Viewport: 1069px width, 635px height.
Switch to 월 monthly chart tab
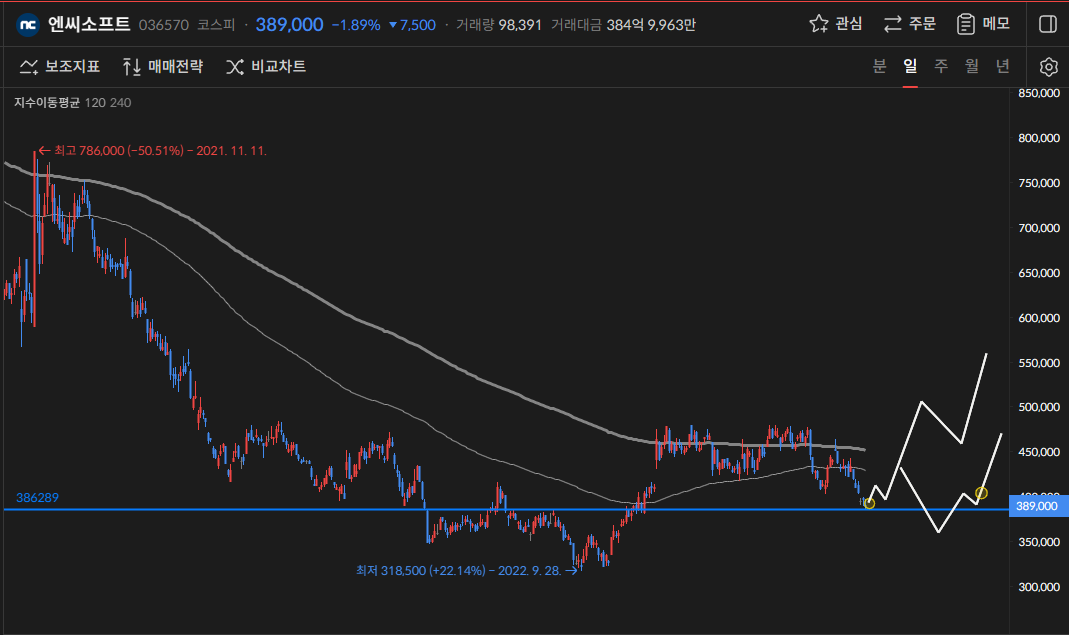[x=972, y=66]
